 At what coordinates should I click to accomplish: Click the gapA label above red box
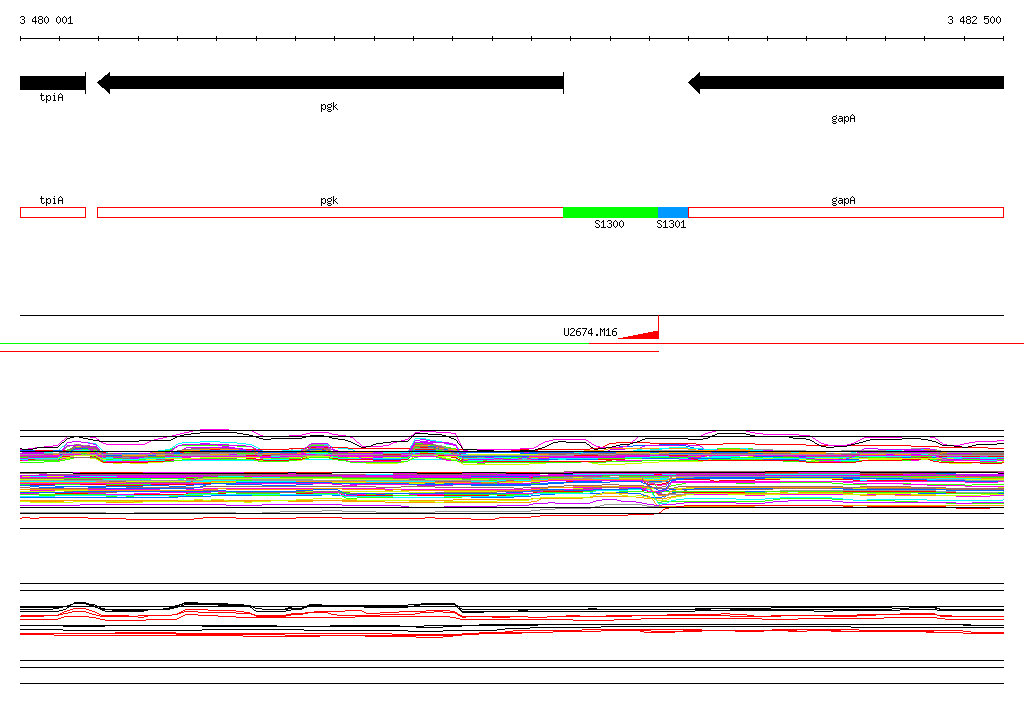coord(843,200)
